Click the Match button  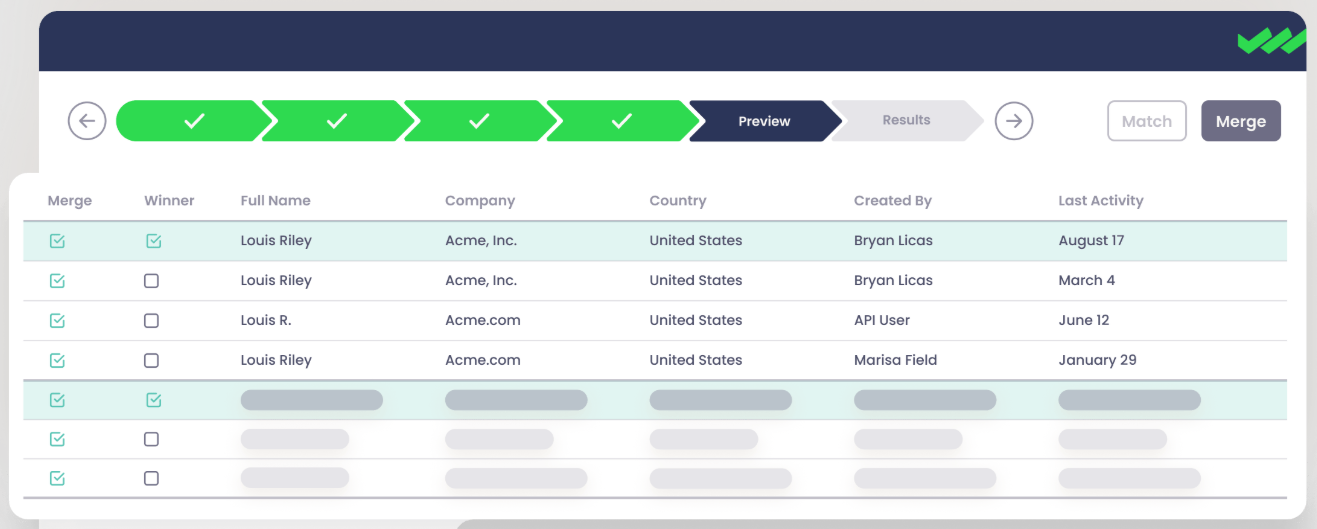point(1147,121)
